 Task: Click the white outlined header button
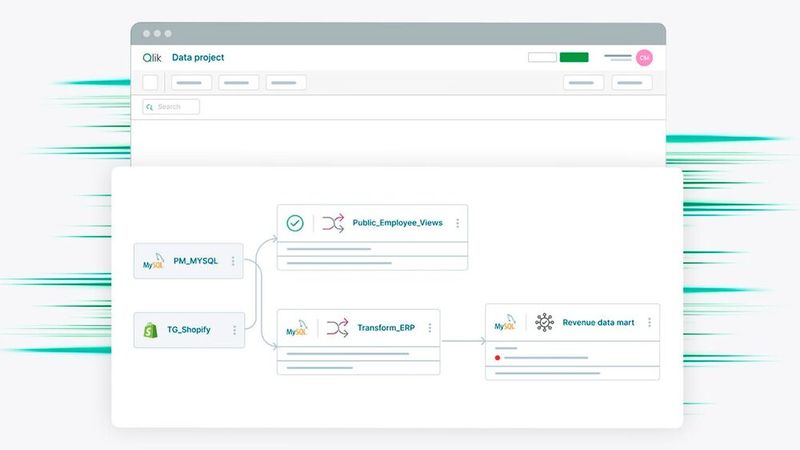tap(542, 57)
